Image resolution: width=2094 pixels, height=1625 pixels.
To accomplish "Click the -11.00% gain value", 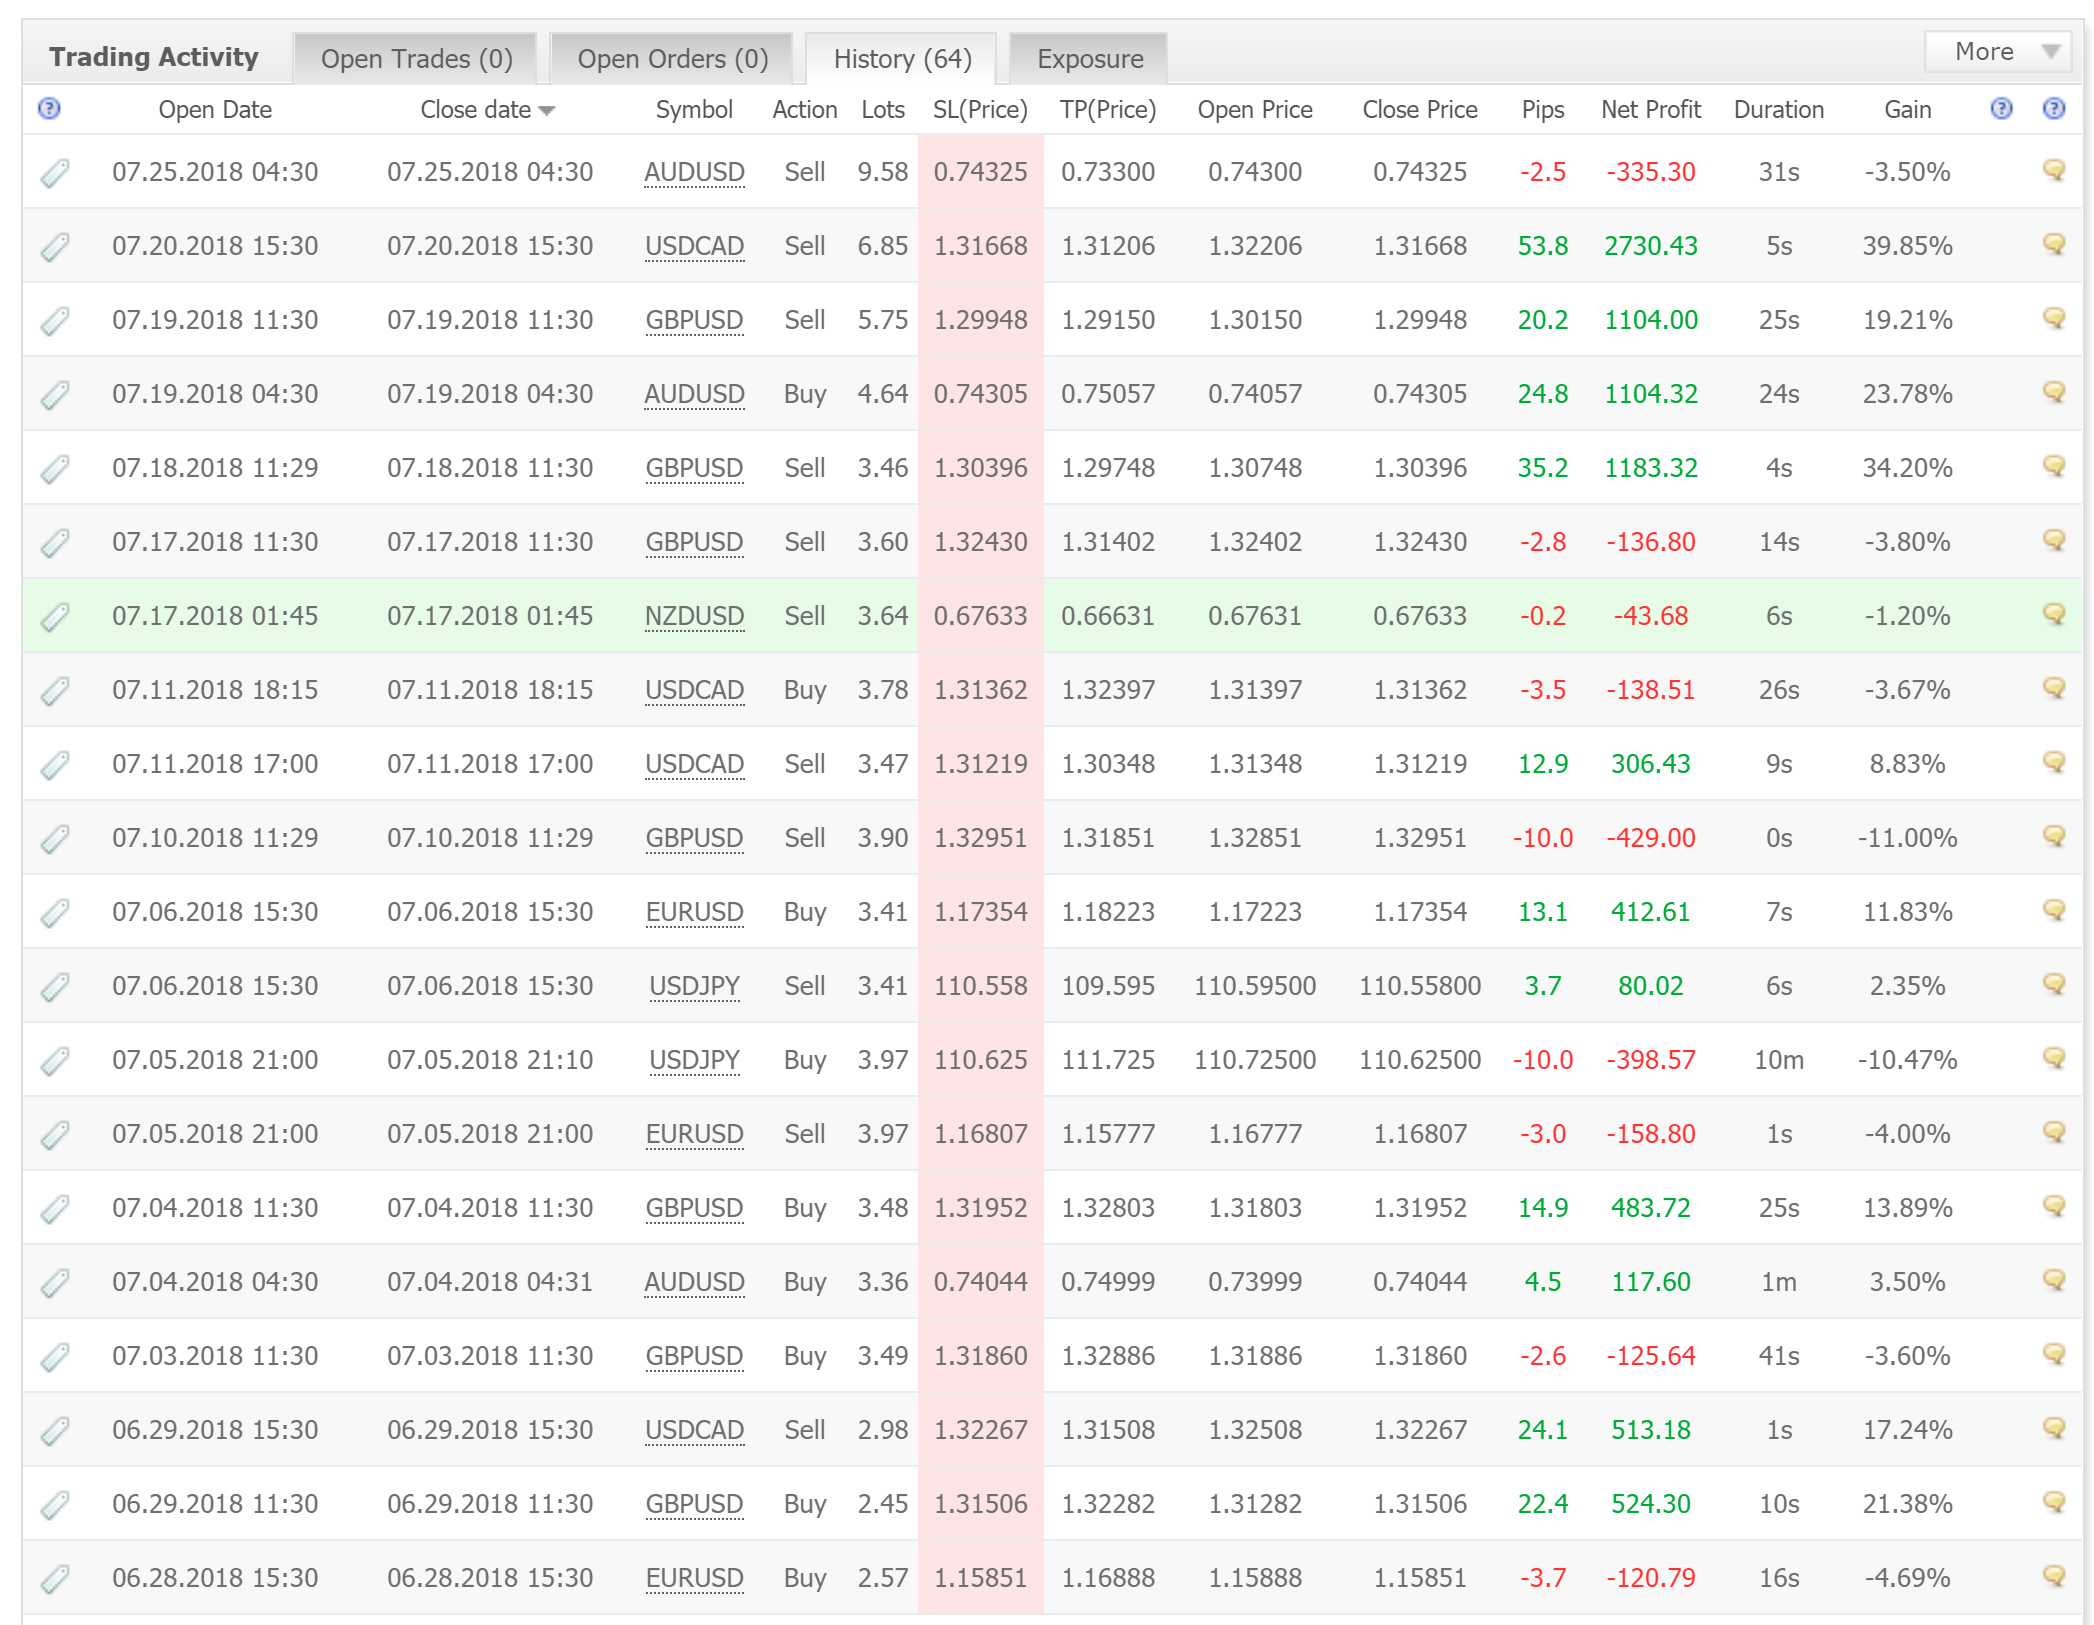I will coord(1907,838).
